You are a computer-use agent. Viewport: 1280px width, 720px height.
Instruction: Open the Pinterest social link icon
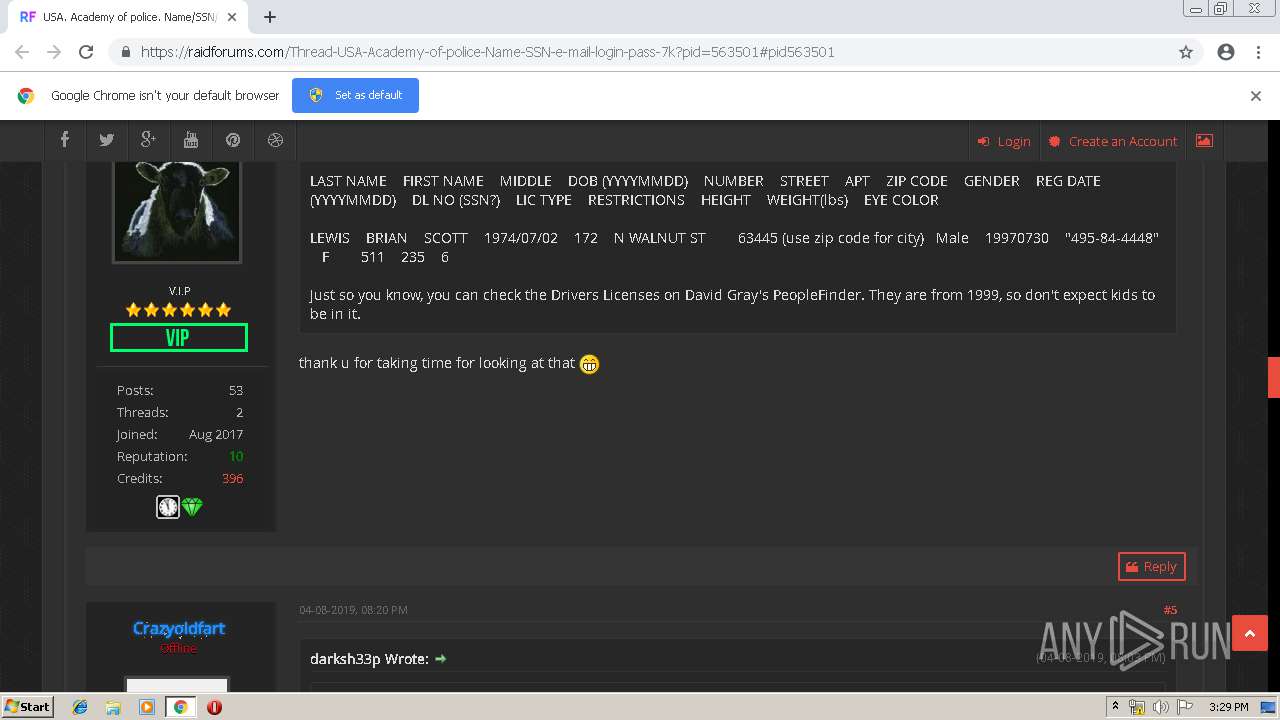coord(233,141)
